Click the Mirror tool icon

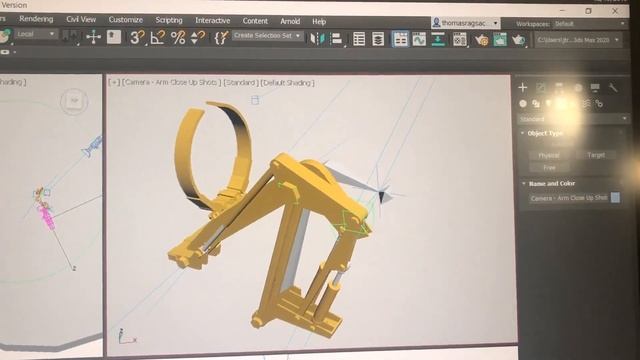pos(317,39)
